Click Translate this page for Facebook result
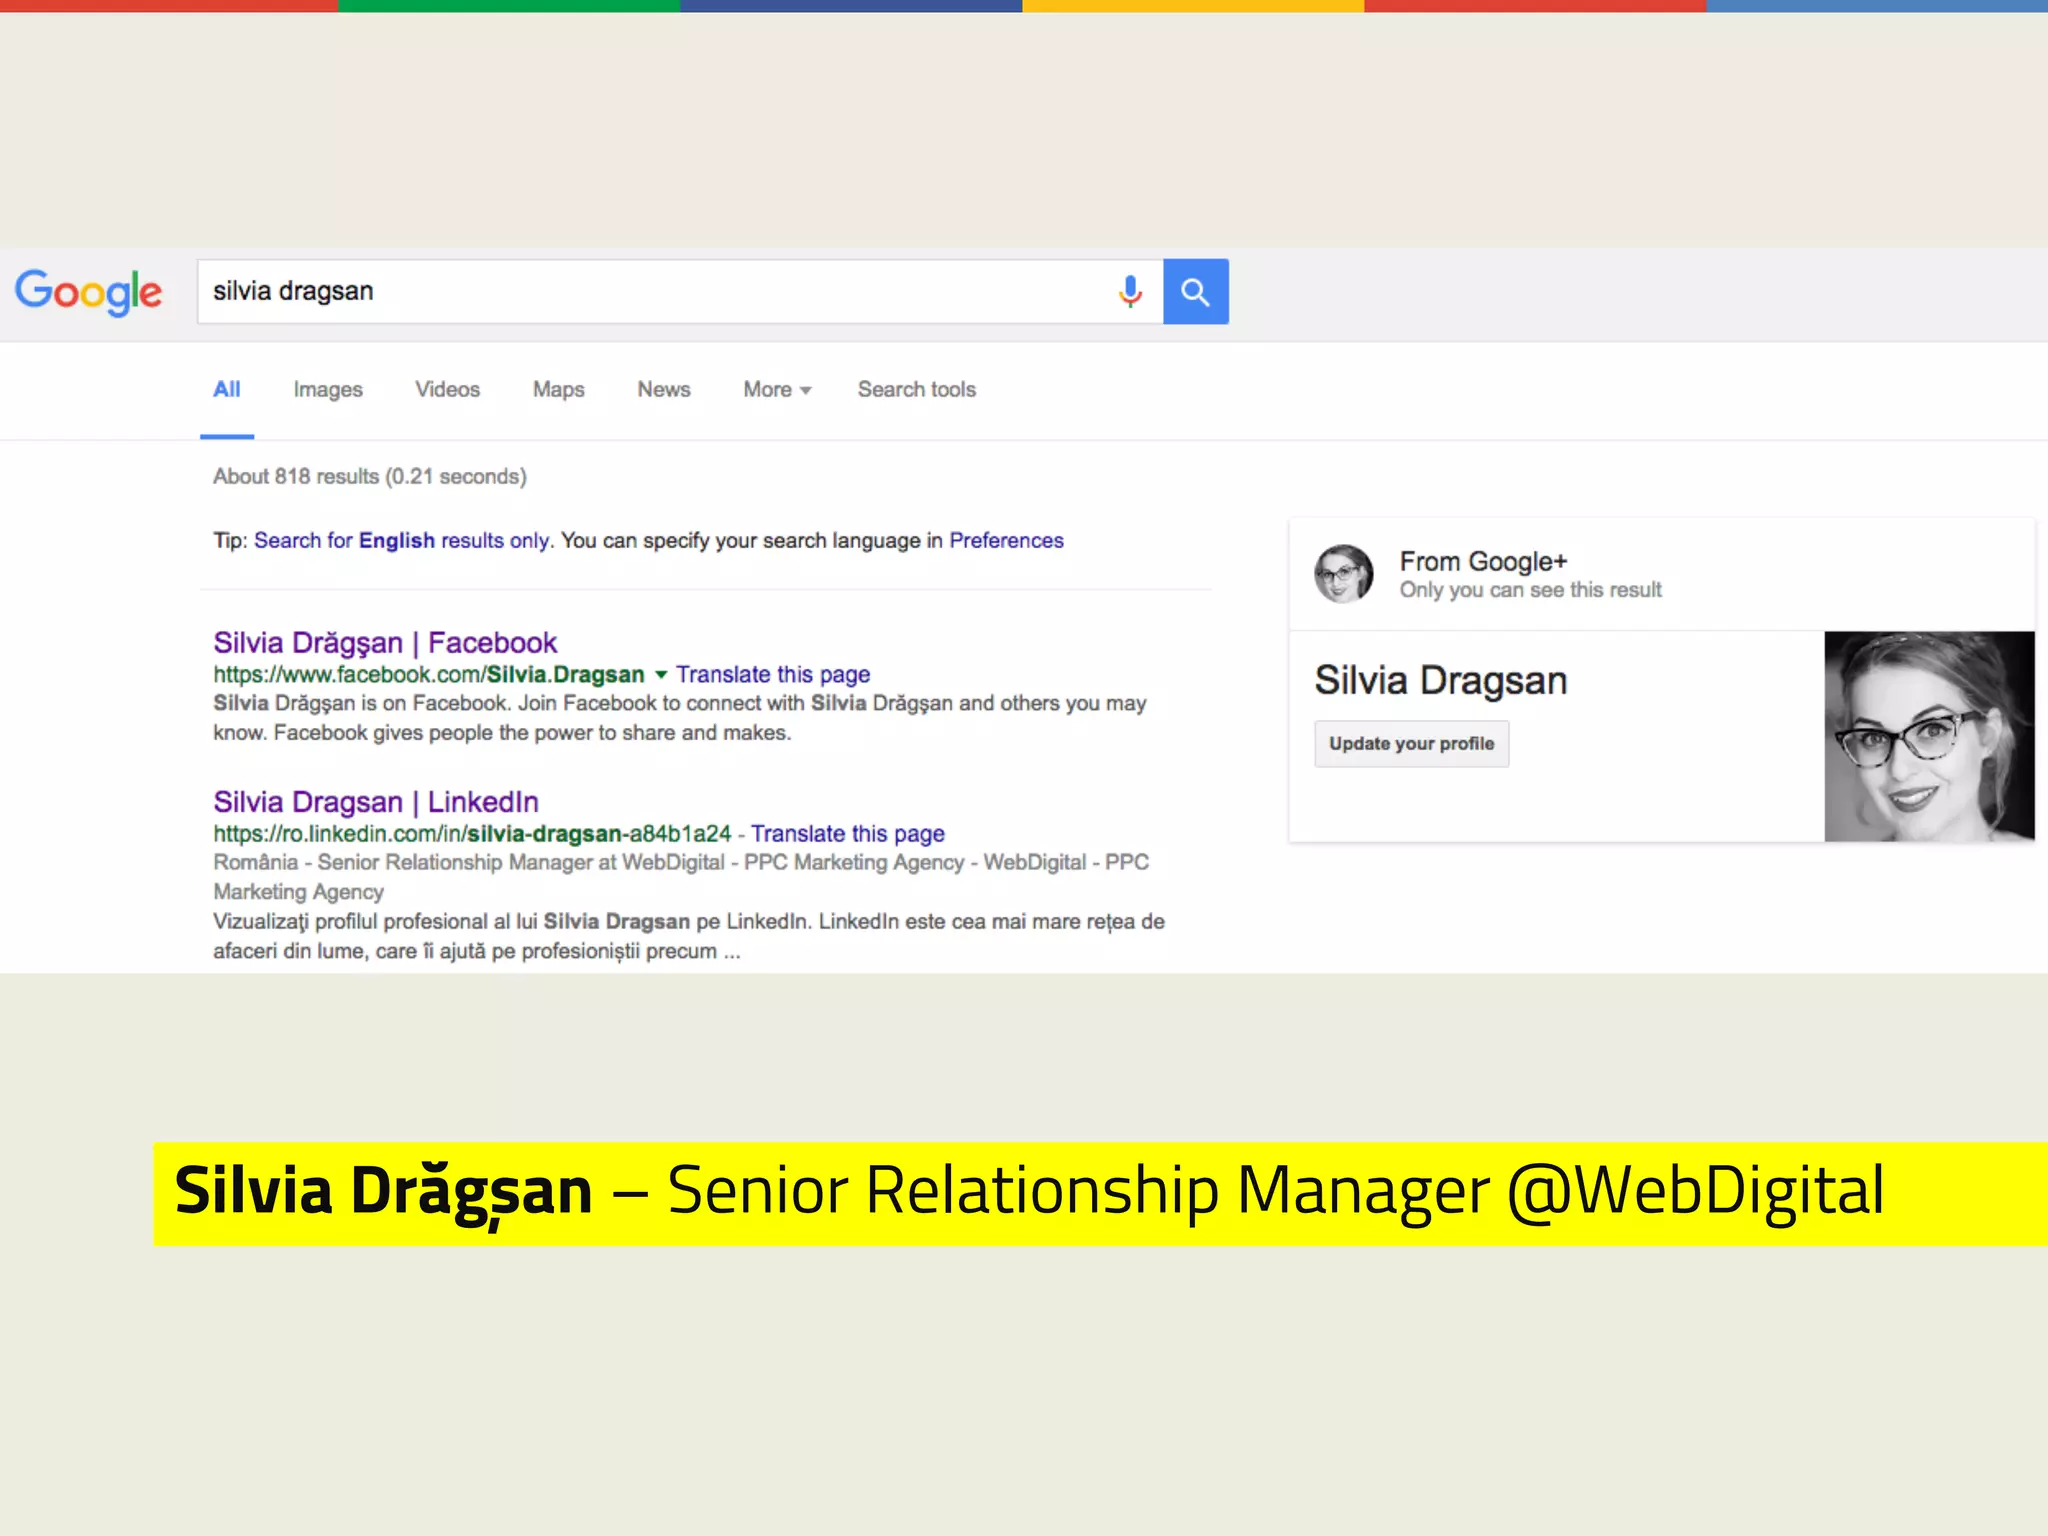The width and height of the screenshot is (2048, 1536). click(773, 674)
